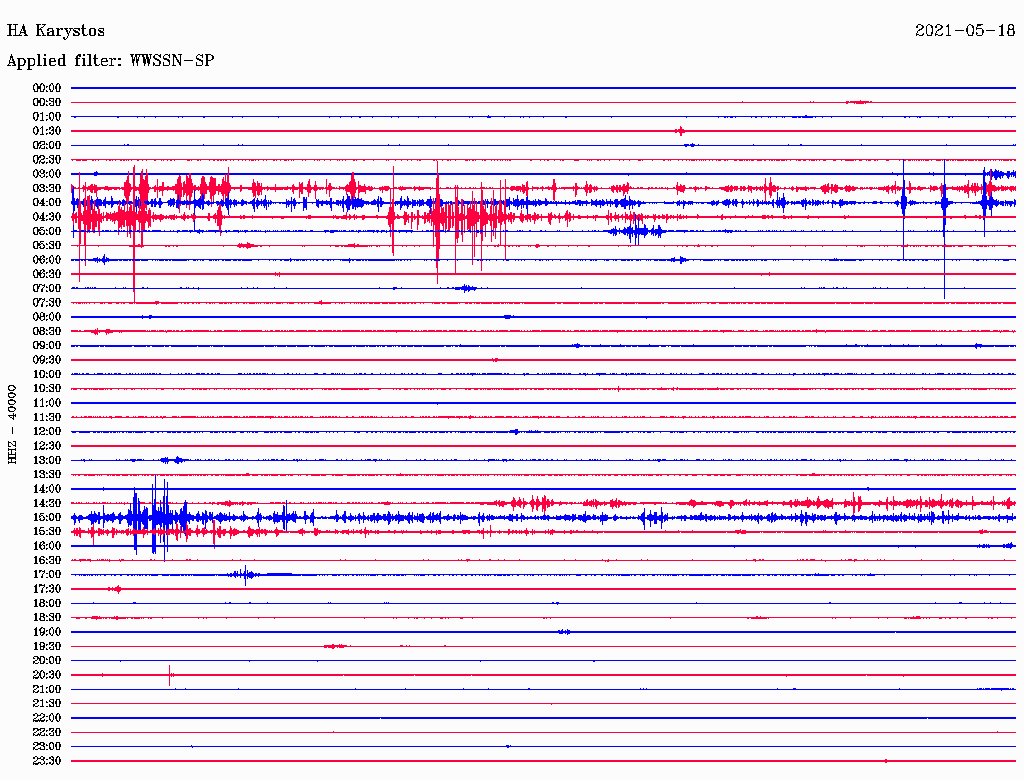The width and height of the screenshot is (1024, 780).
Task: Click the Applied filter WWSSN-SP text
Action: [110, 61]
